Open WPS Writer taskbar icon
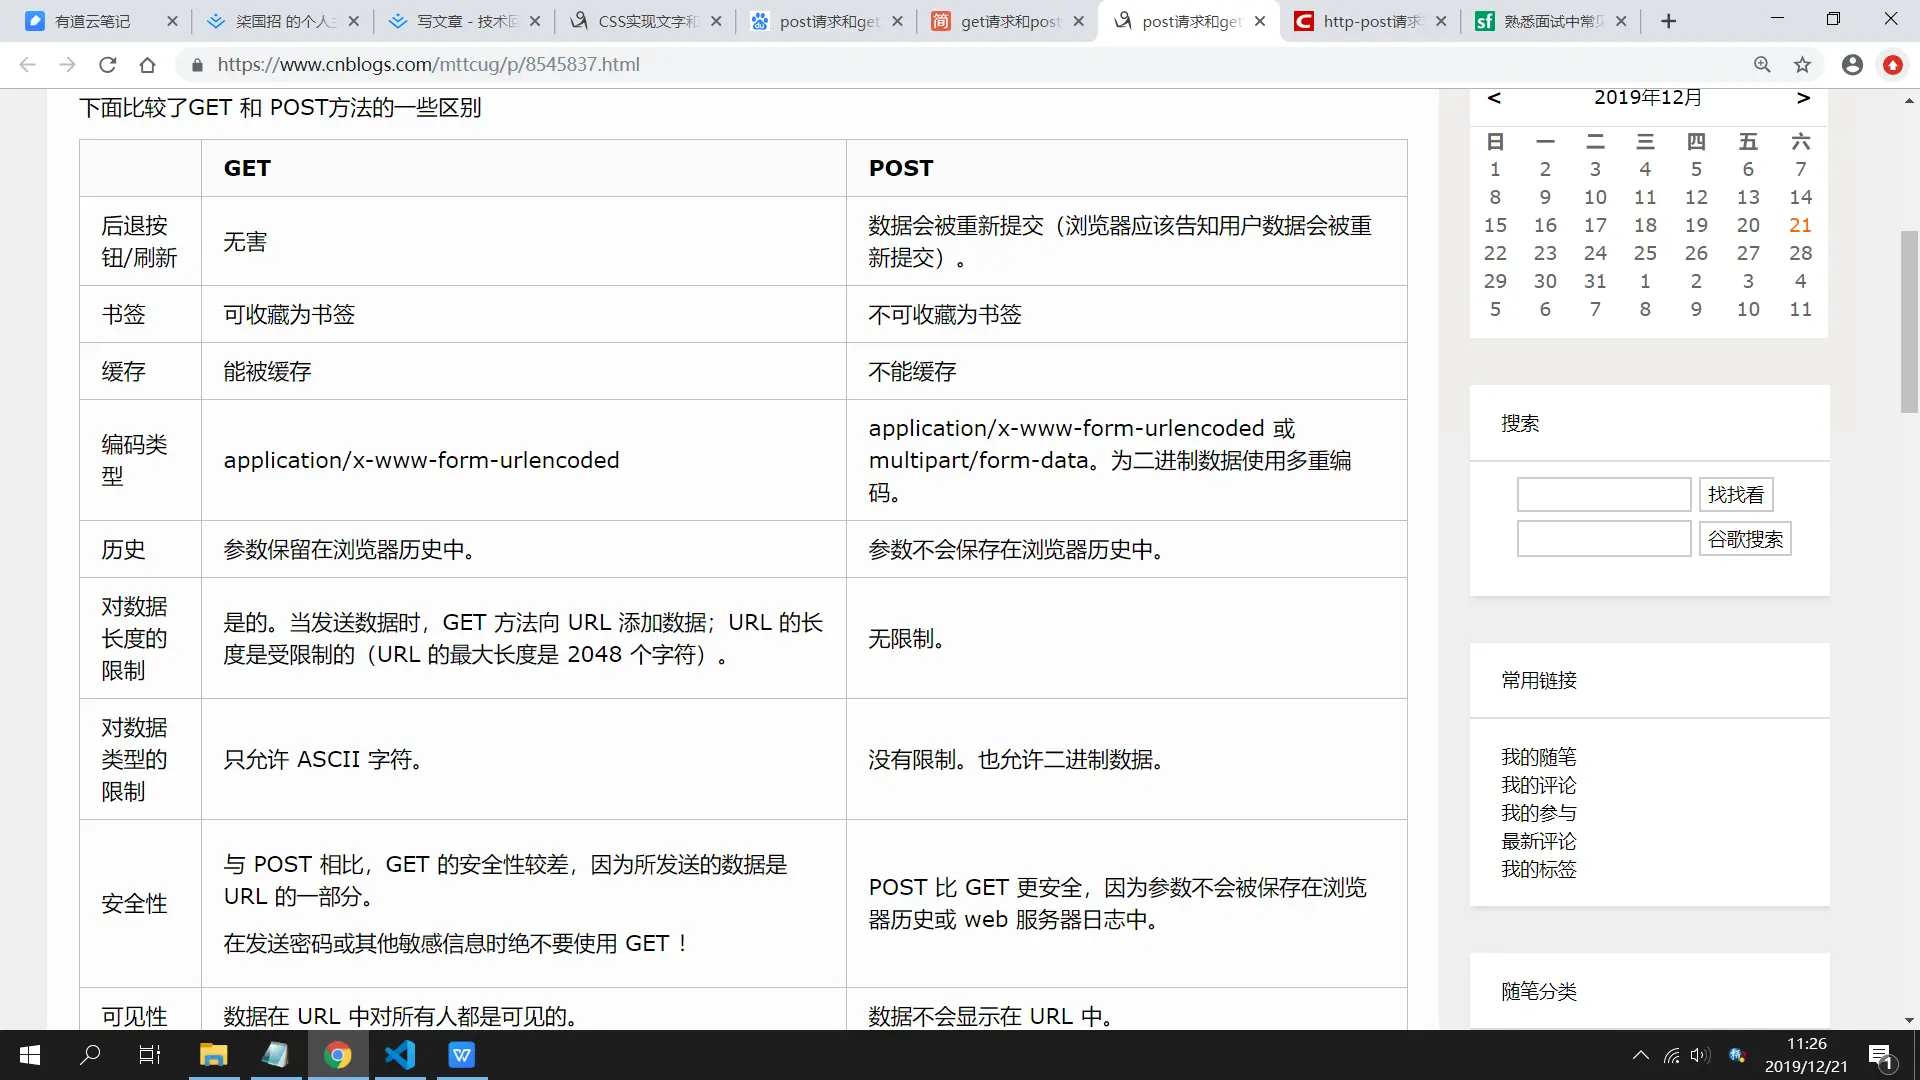 (462, 1055)
